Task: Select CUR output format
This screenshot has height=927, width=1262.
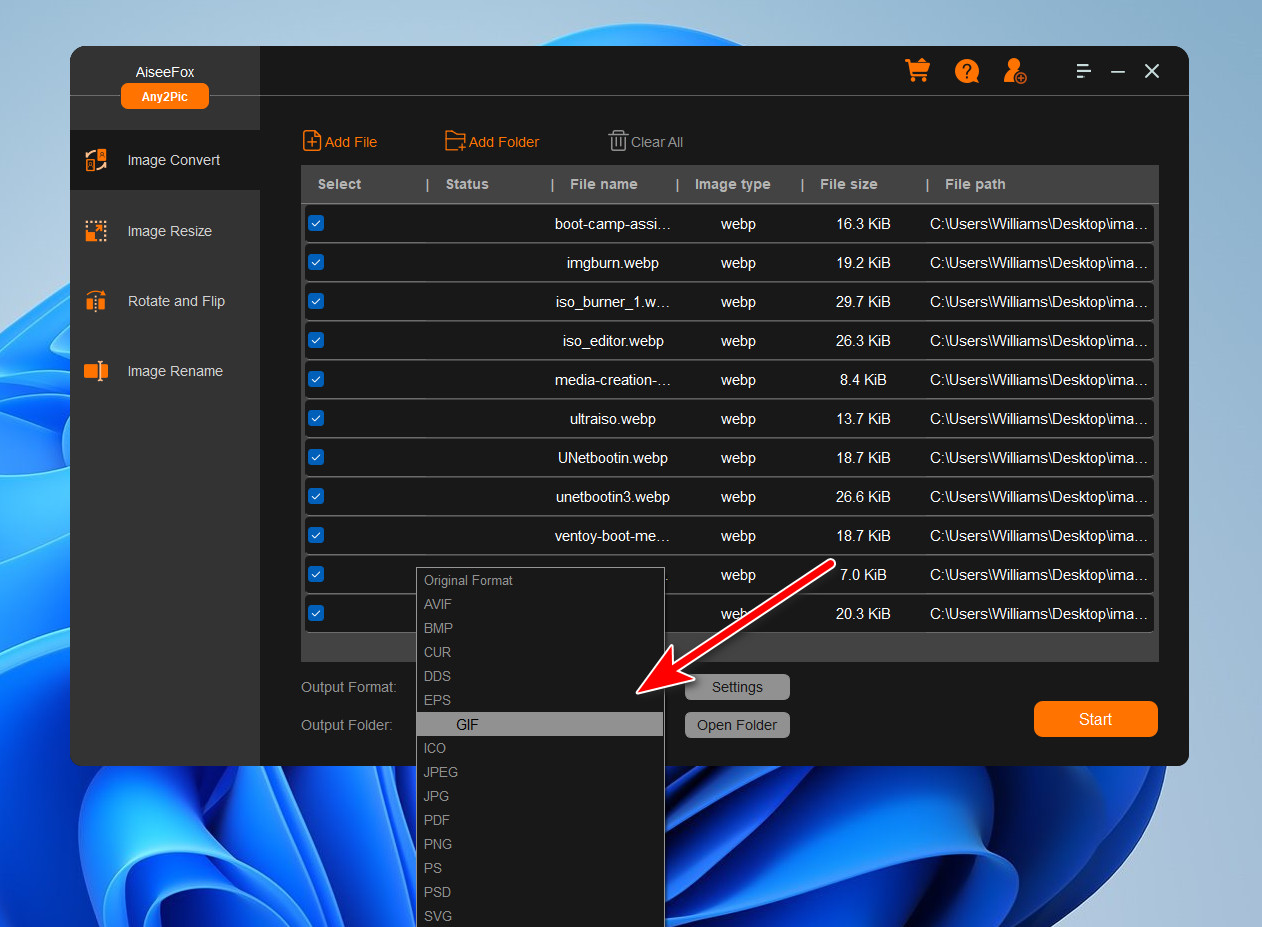Action: 540,652
